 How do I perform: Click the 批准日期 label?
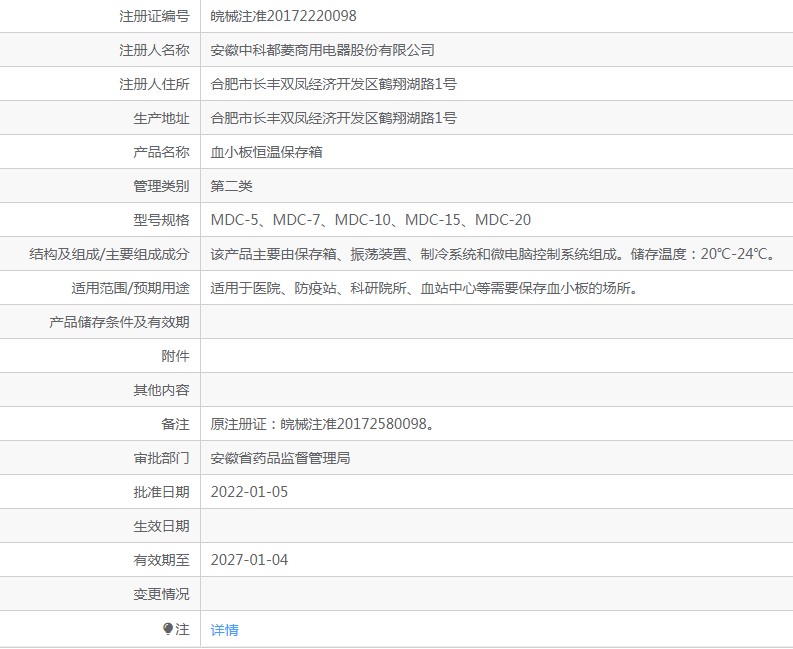[161, 492]
